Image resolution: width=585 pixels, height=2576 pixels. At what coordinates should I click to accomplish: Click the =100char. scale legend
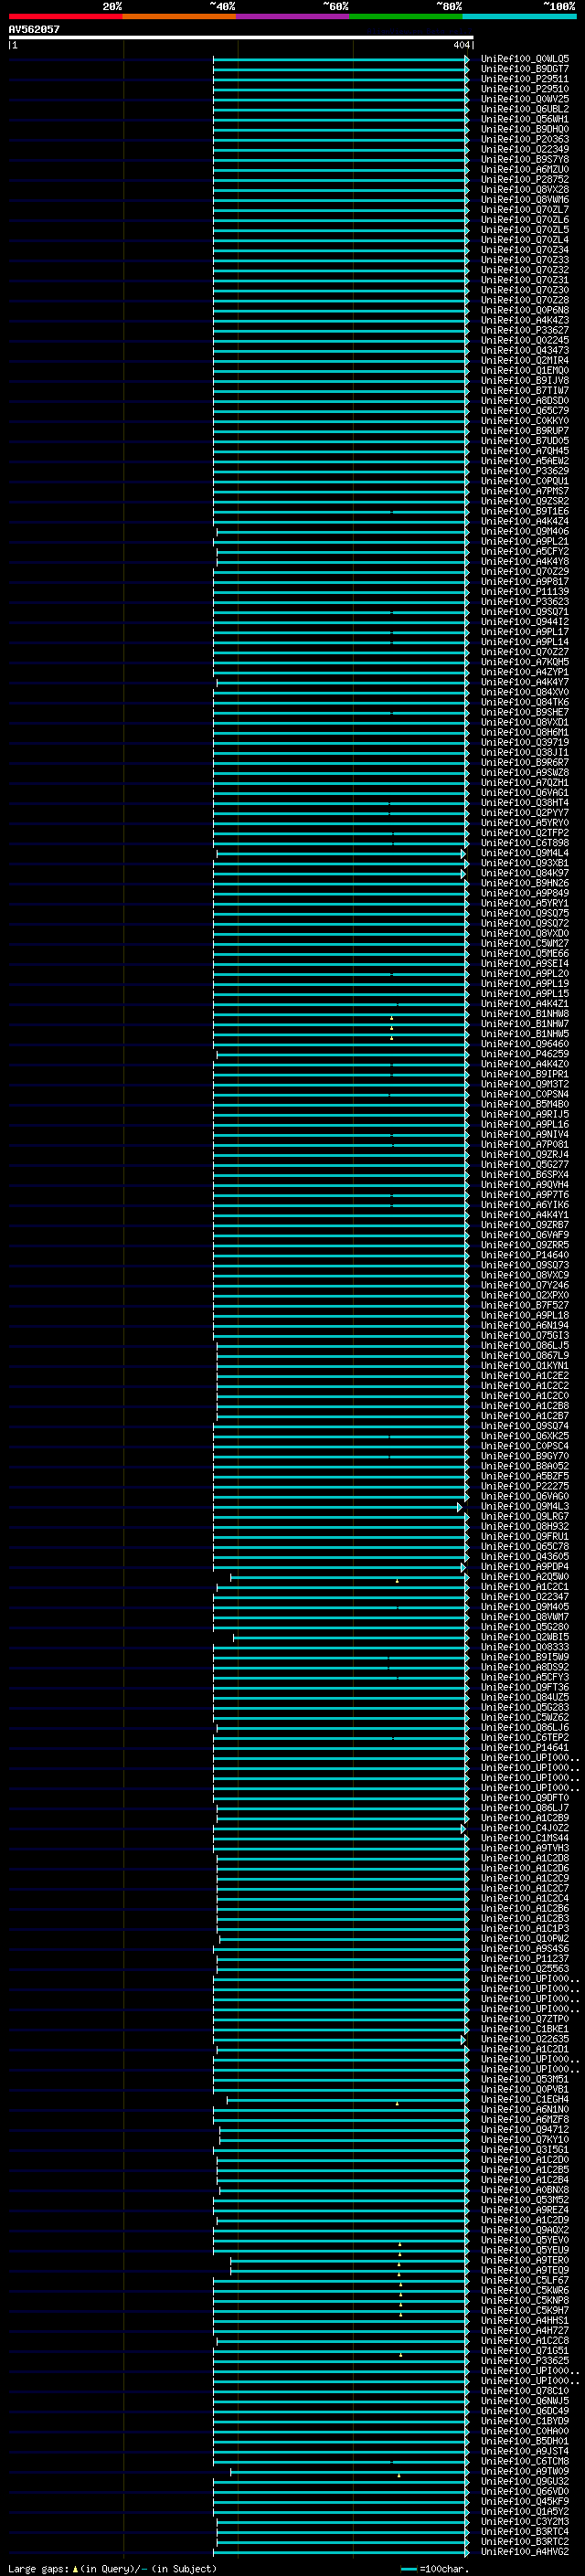pos(435,2569)
